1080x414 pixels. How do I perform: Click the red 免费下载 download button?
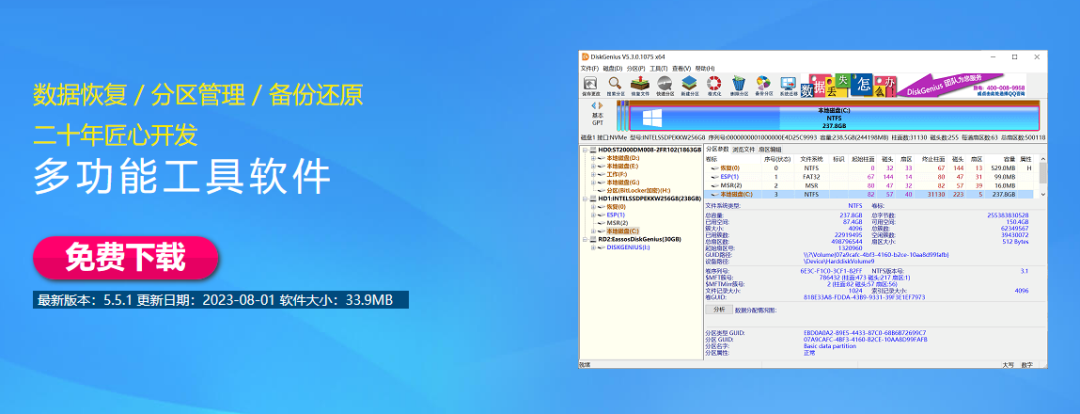[125, 258]
